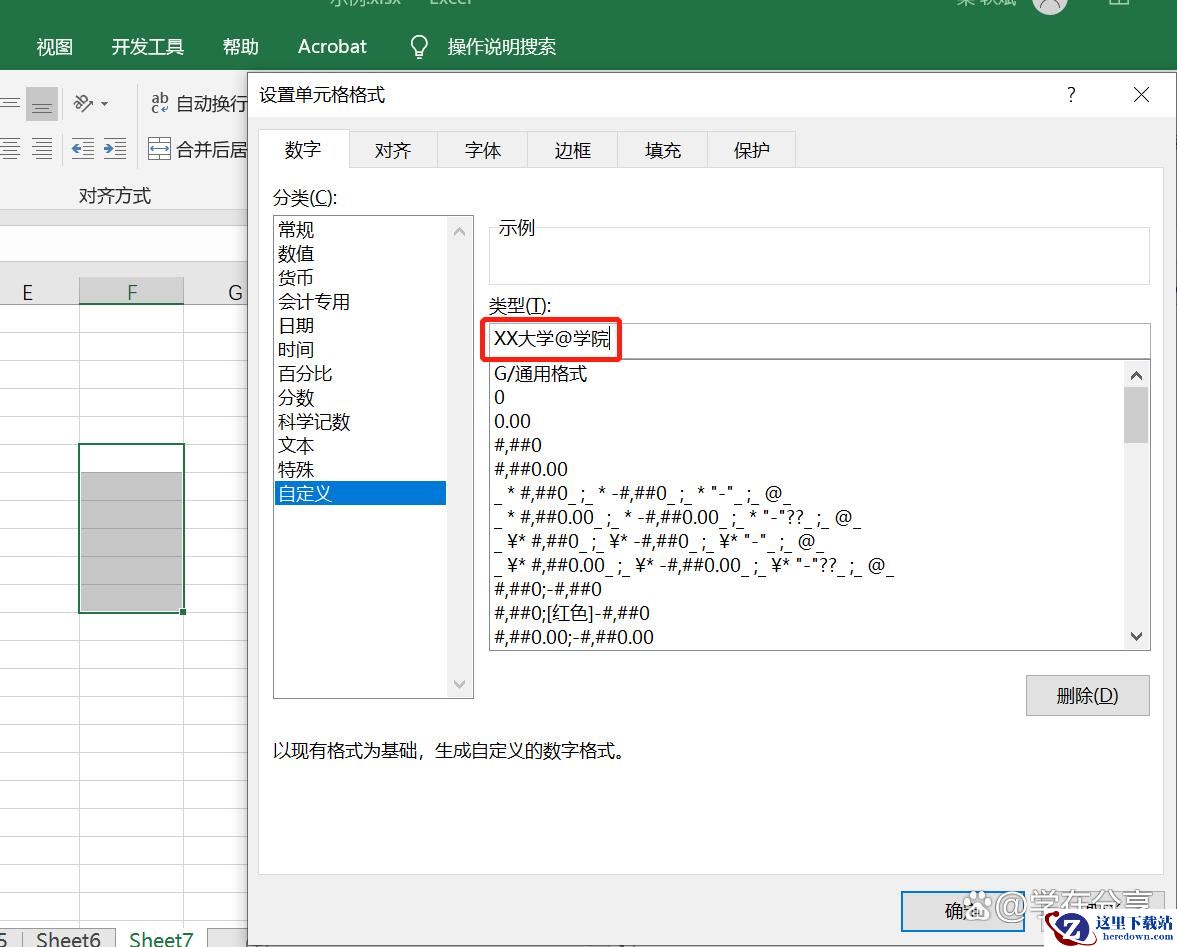This screenshot has width=1177, height=947.
Task: Choose the 0.00 format type
Action: click(x=512, y=421)
